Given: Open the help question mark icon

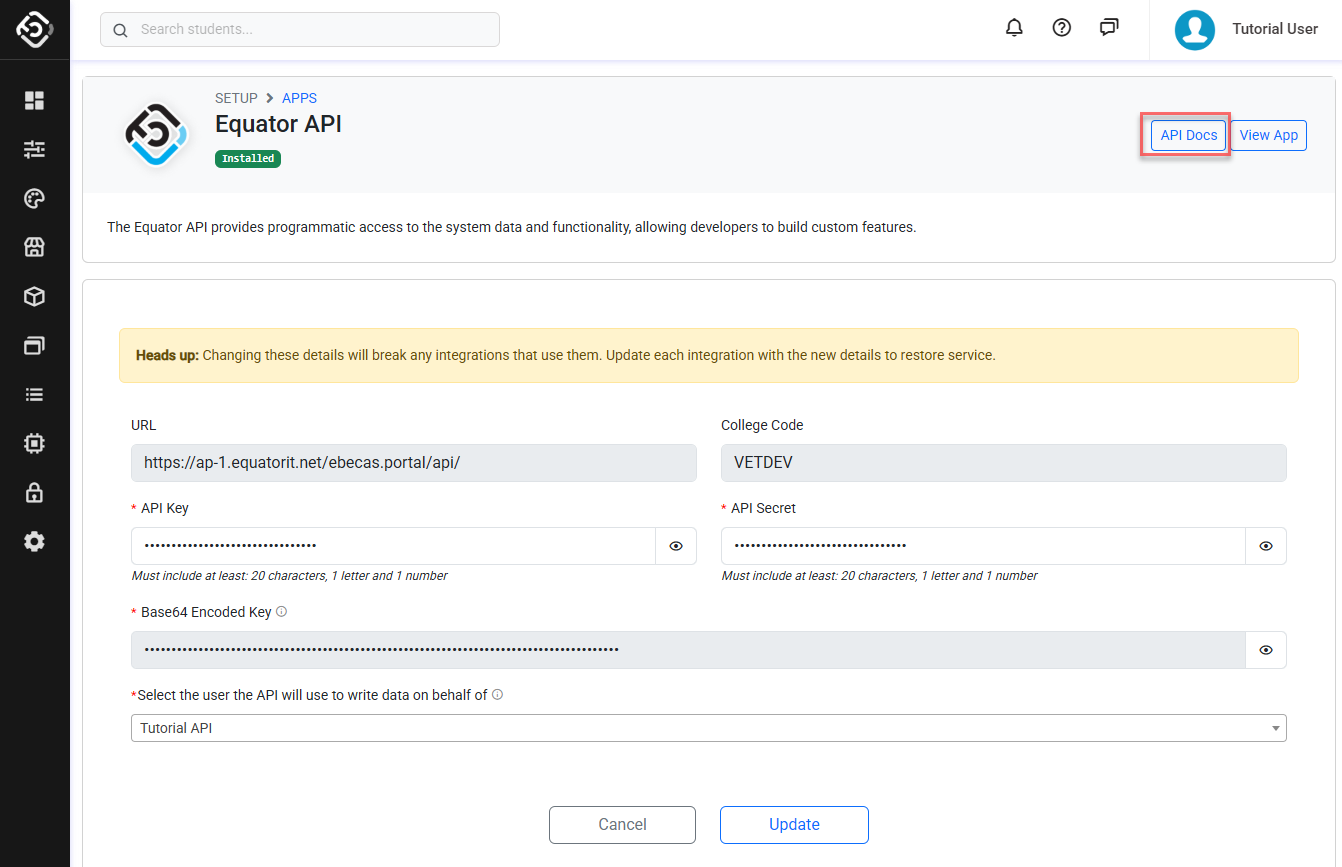Looking at the screenshot, I should point(1062,28).
